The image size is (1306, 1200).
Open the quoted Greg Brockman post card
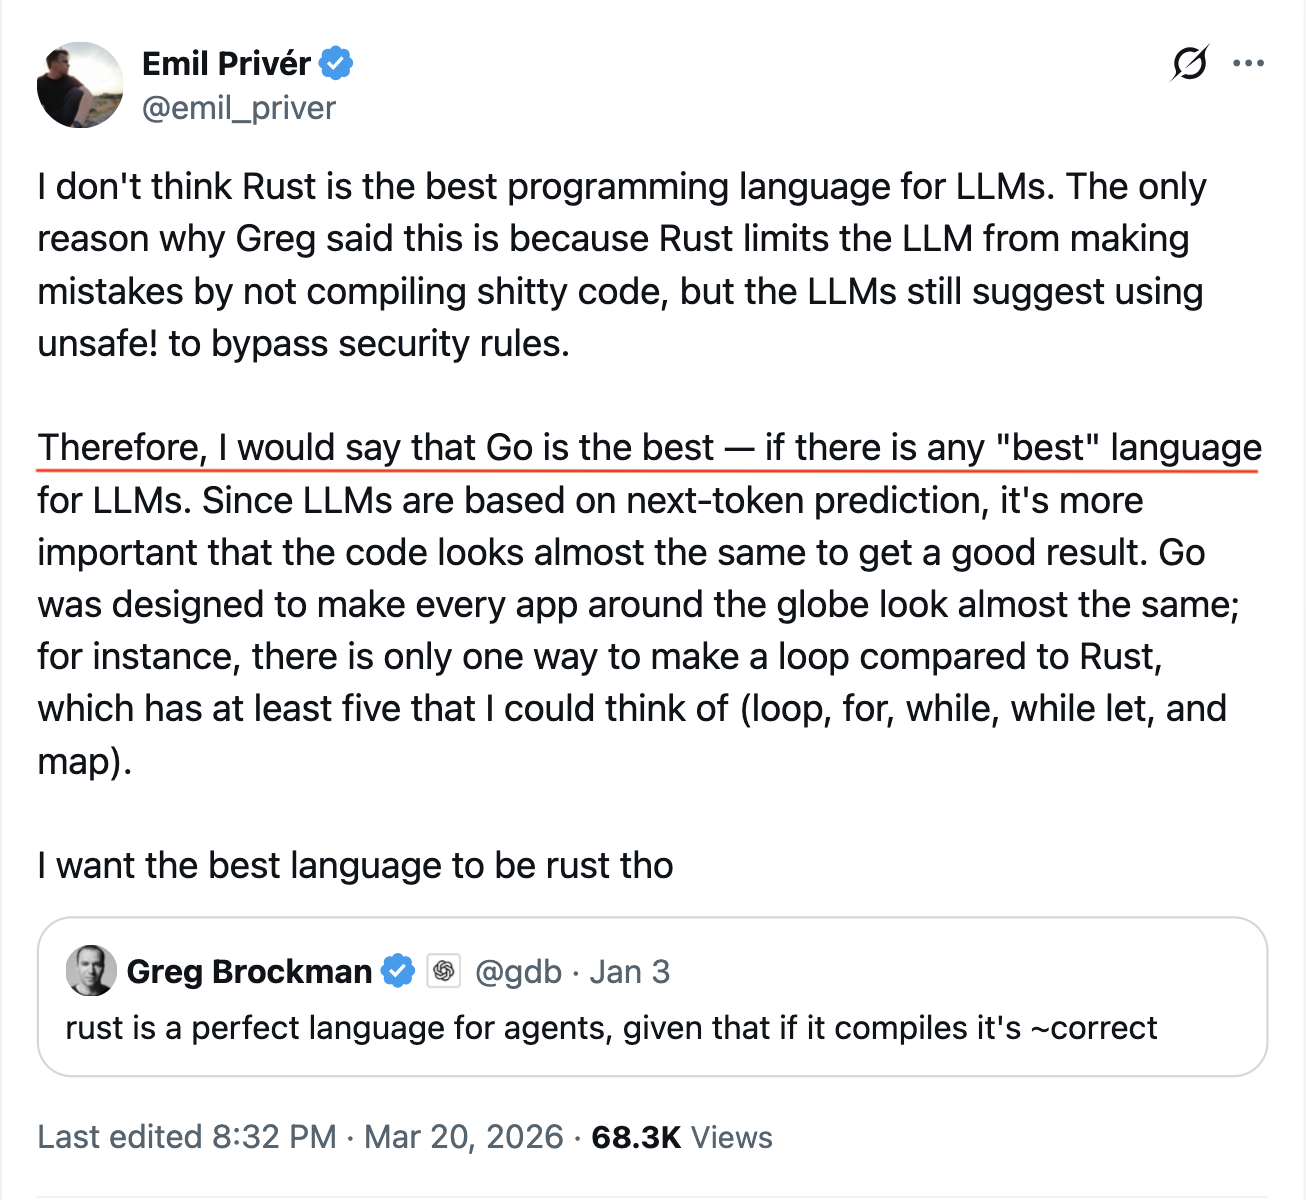point(652,997)
